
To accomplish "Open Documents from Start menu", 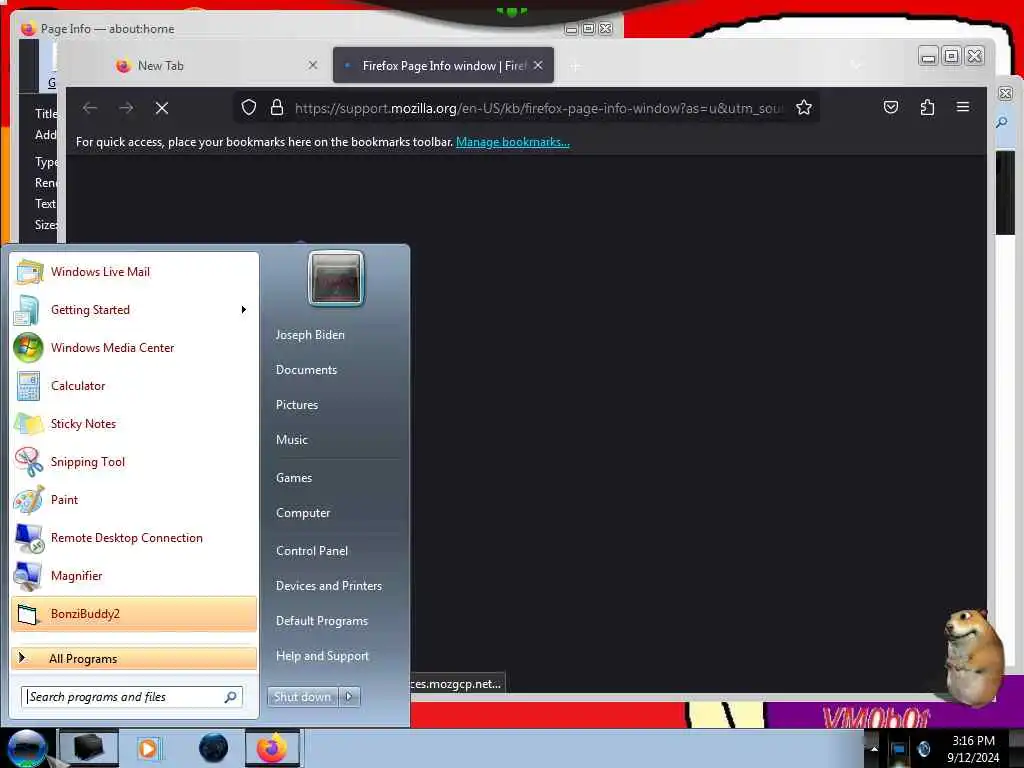I will pos(306,370).
